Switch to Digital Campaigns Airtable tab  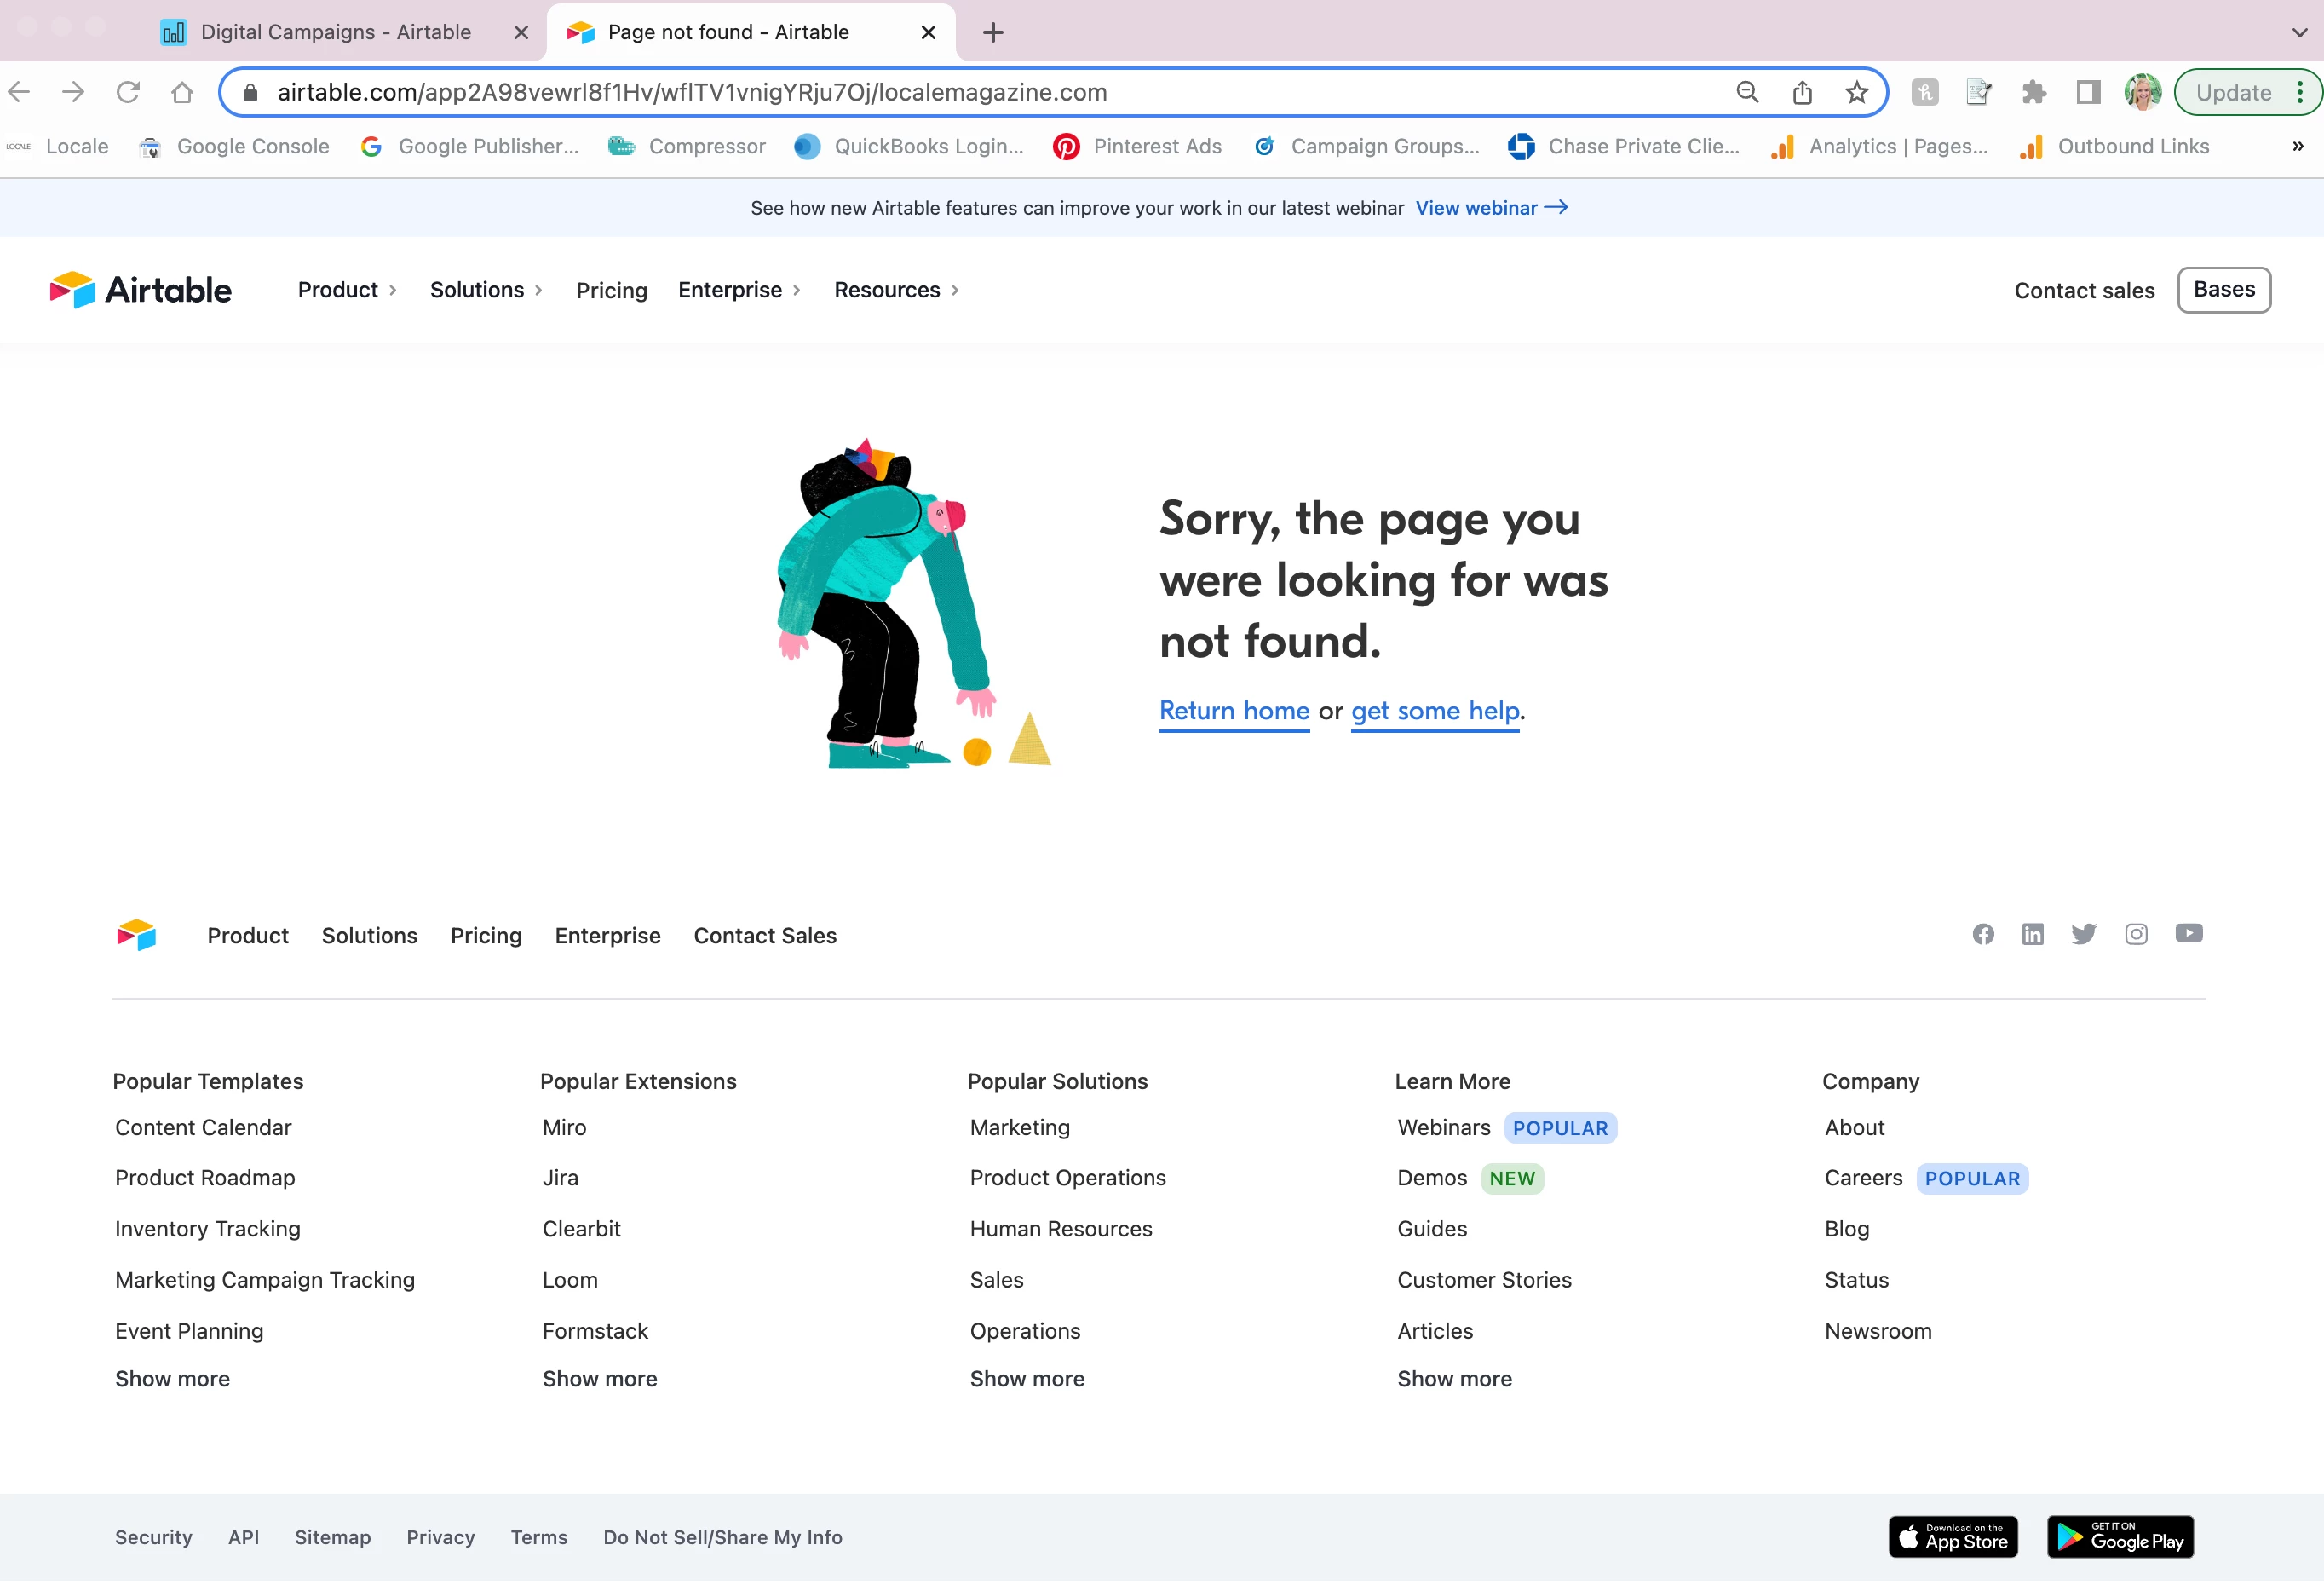[x=335, y=32]
